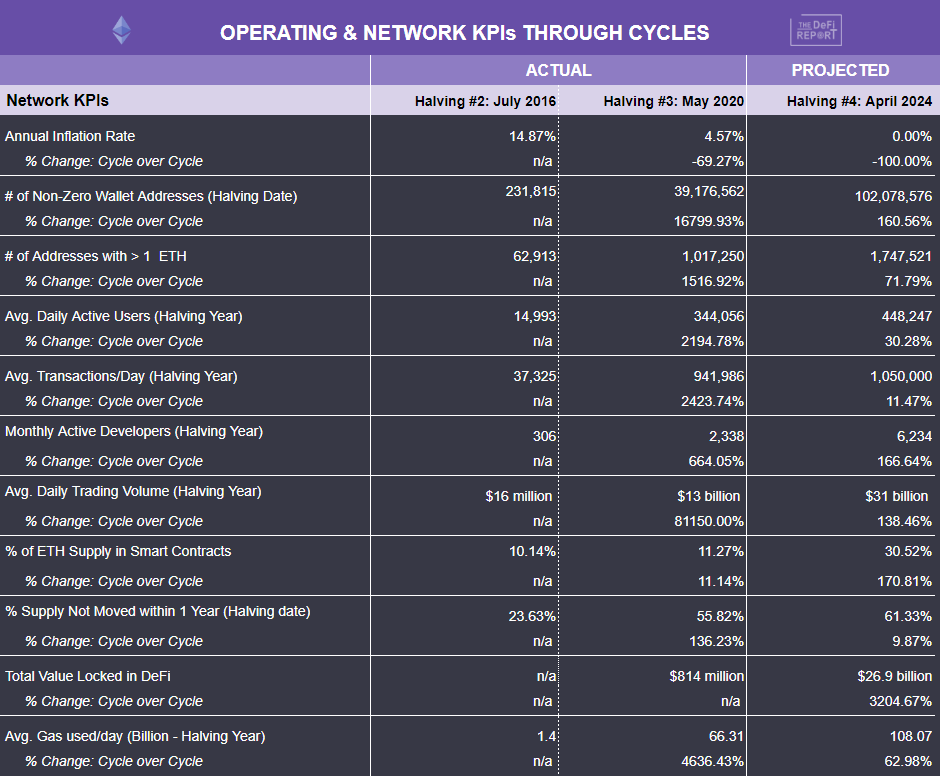This screenshot has height=776, width=940.
Task: Click '# of Addresses with > 1 ETH' label
Action: pyautogui.click(x=96, y=256)
